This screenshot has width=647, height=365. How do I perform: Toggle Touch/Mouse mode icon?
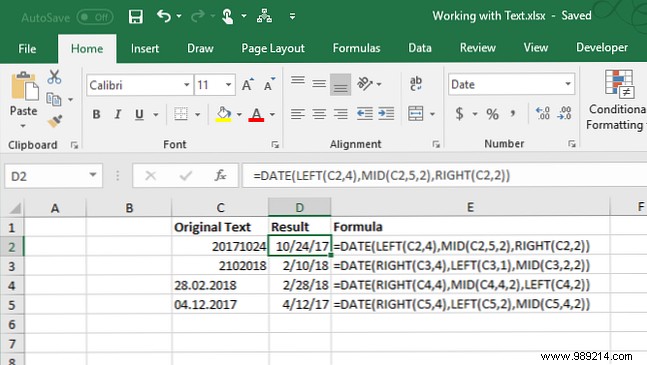(227, 16)
